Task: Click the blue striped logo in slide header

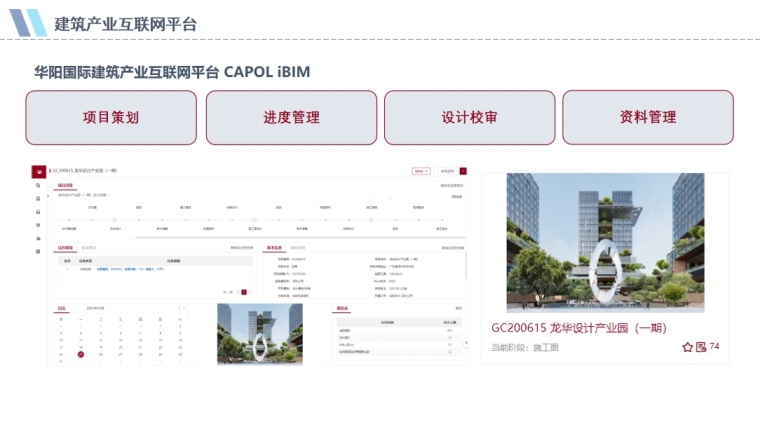Action: point(27,23)
